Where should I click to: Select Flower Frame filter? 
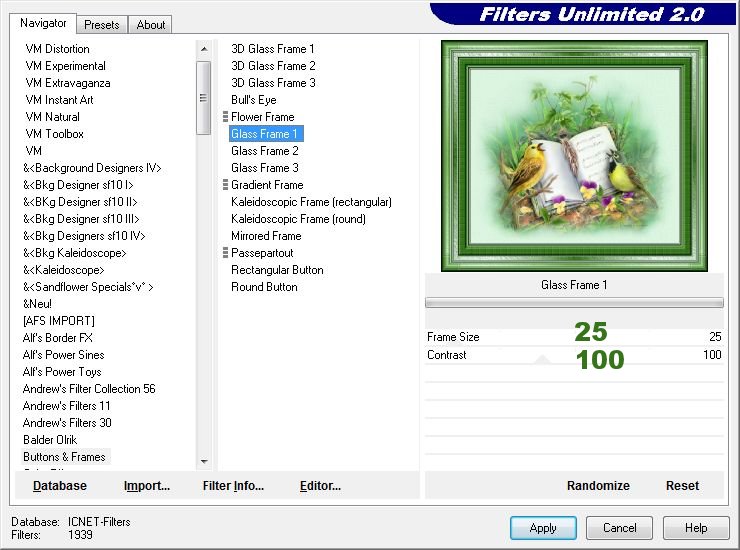[x=262, y=117]
